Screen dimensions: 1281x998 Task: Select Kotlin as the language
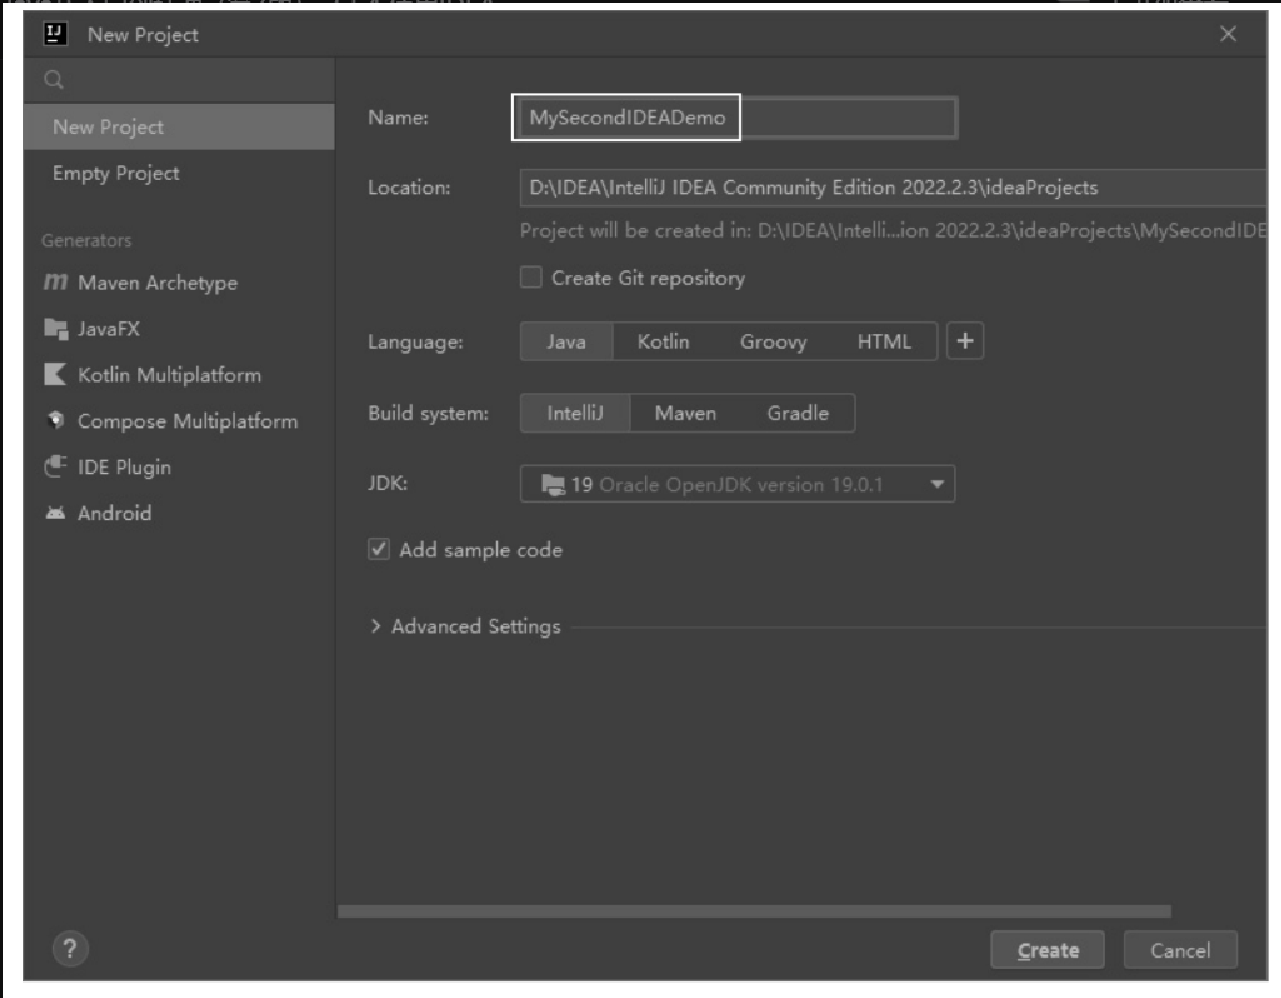tap(663, 341)
